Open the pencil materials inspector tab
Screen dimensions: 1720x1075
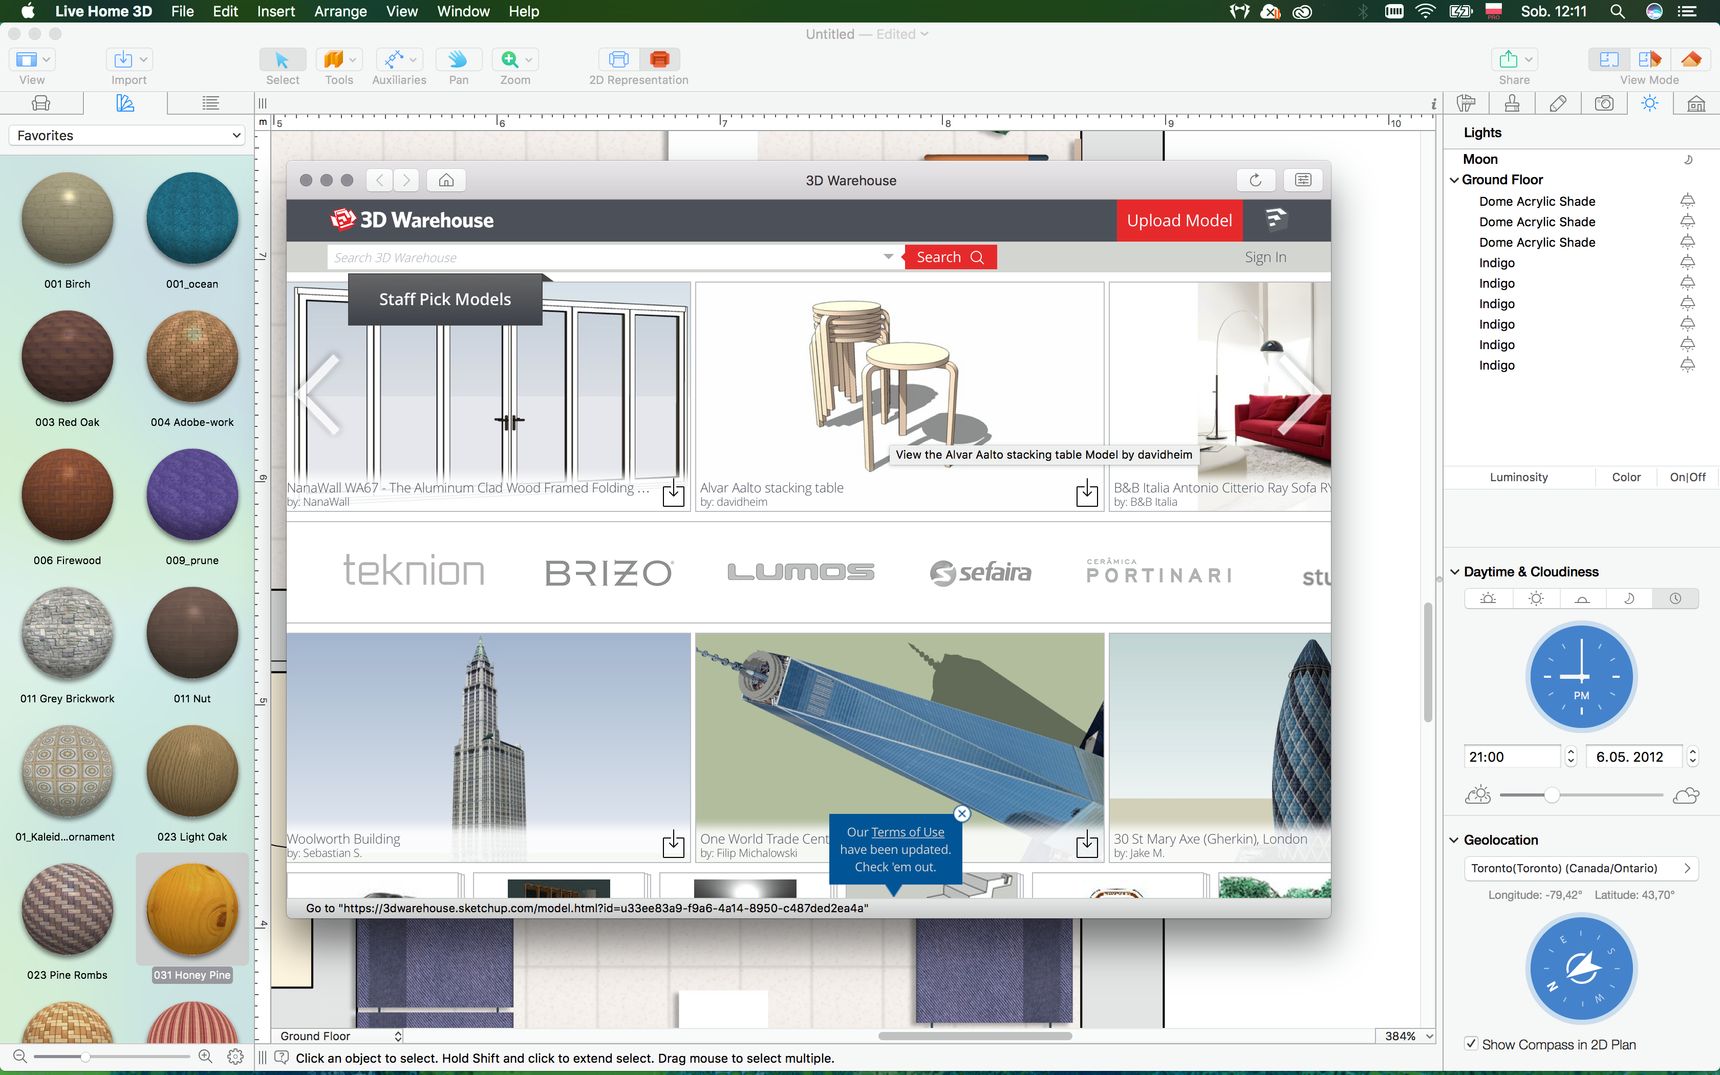[1558, 103]
